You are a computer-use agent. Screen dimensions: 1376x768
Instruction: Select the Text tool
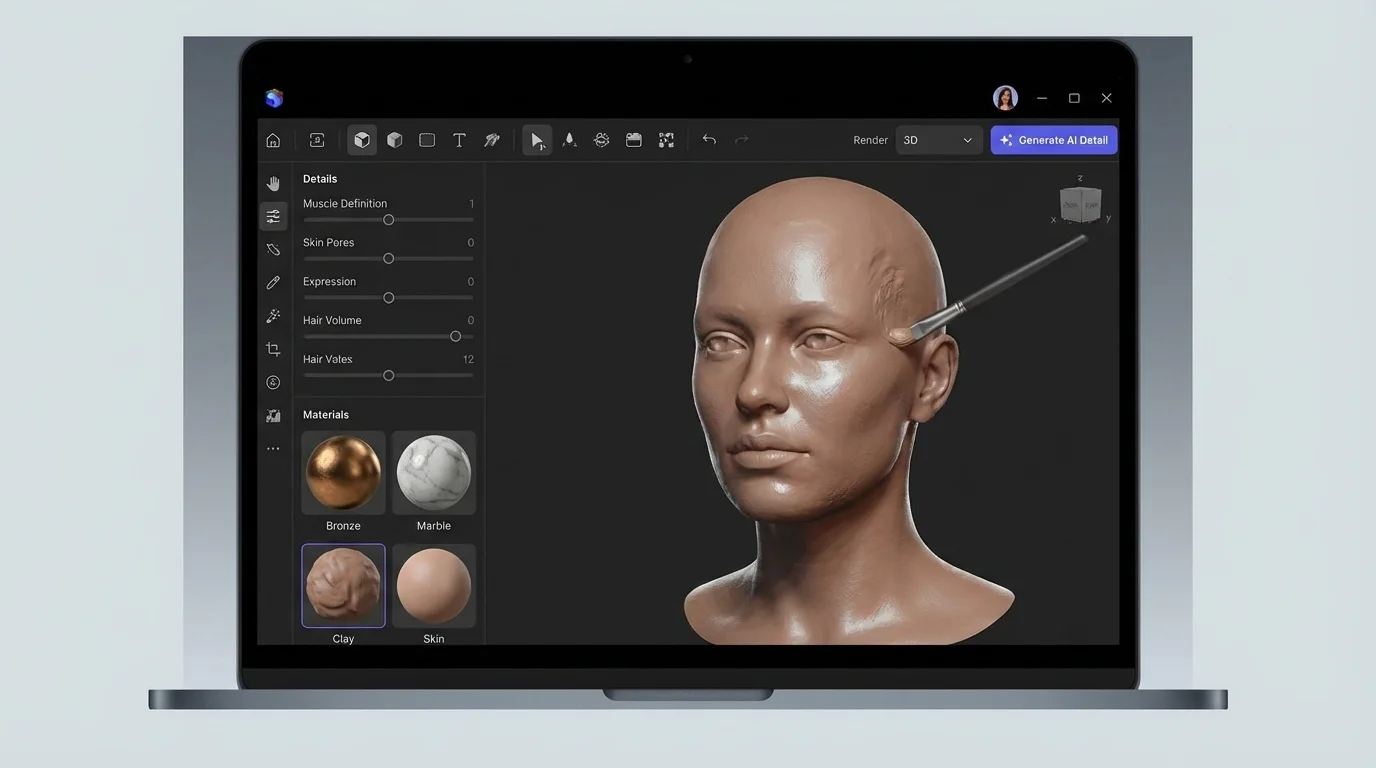tap(459, 140)
